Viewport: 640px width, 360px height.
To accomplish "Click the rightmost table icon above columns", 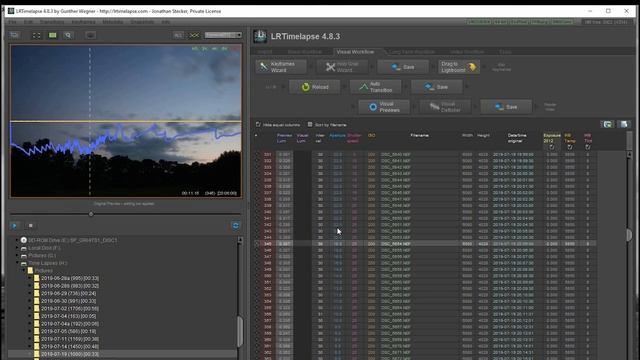I will (x=624, y=124).
